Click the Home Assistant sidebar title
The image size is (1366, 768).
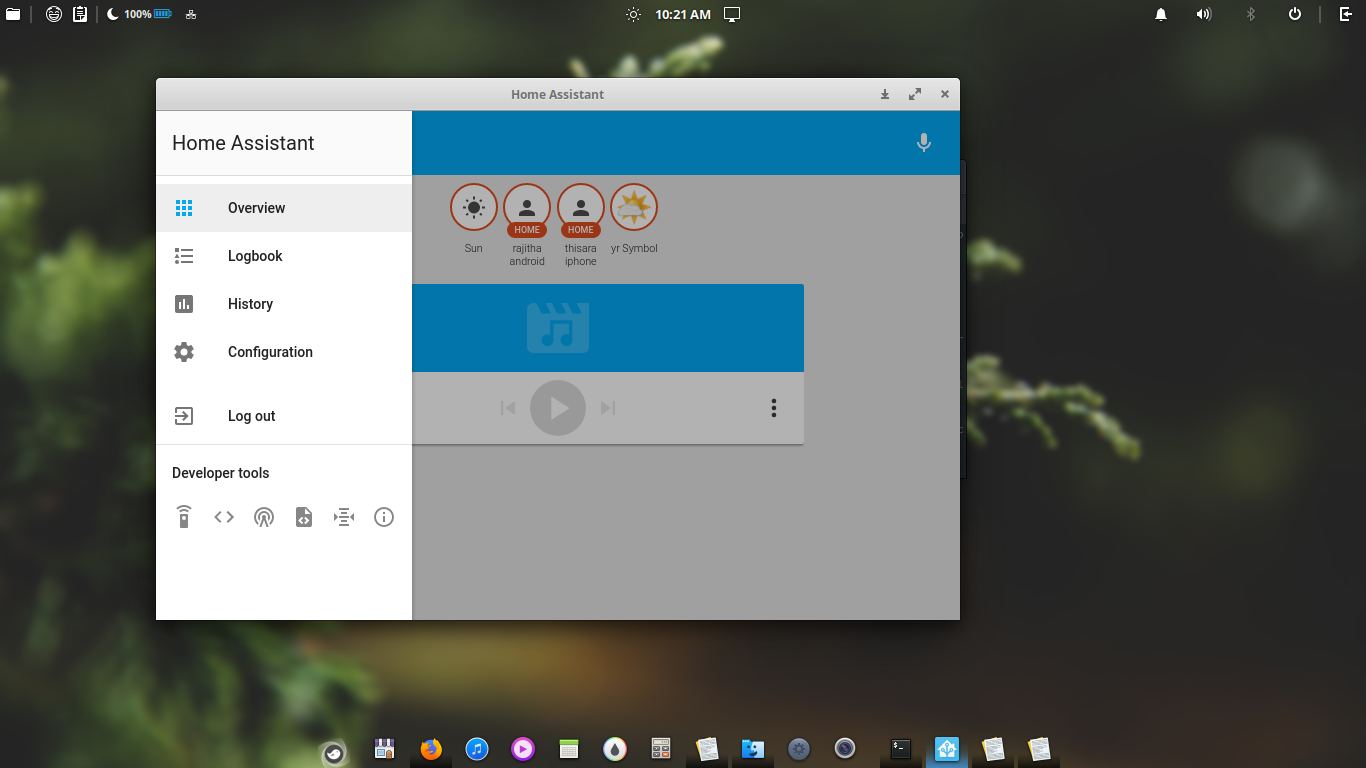click(x=243, y=143)
